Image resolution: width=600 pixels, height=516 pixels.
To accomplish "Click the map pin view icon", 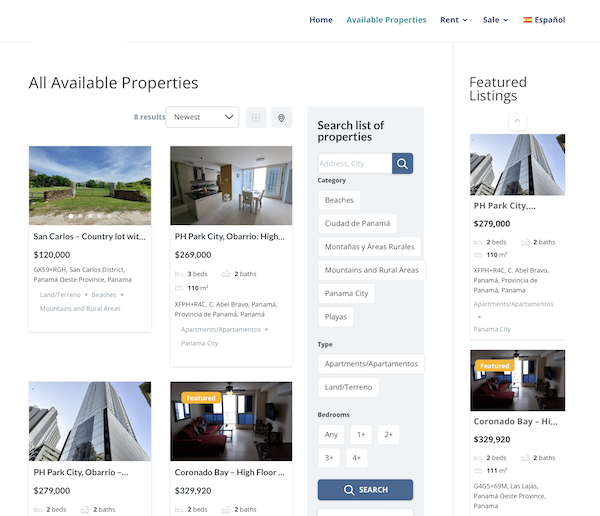I will (282, 118).
